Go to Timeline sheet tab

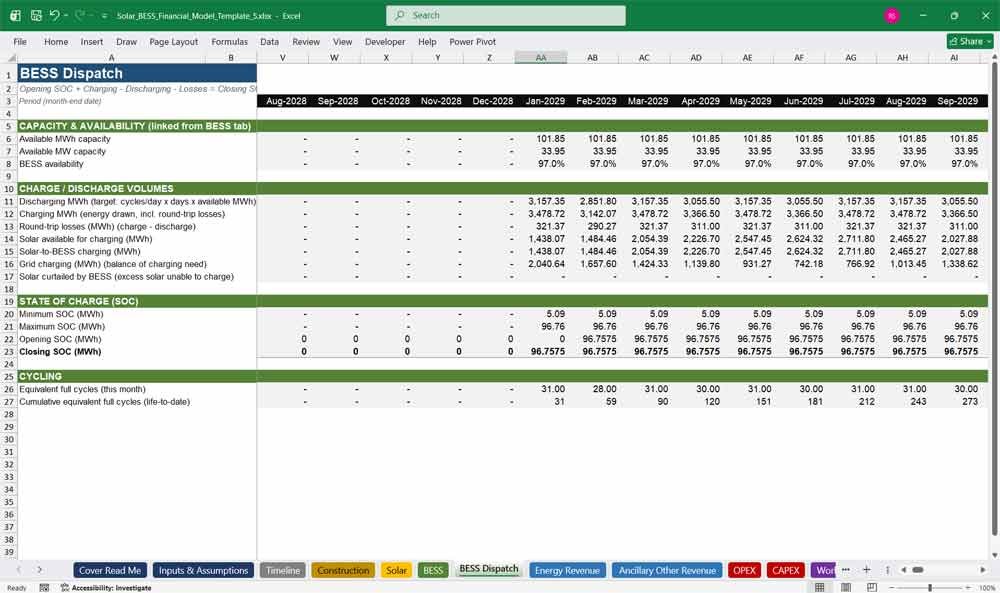pos(283,570)
